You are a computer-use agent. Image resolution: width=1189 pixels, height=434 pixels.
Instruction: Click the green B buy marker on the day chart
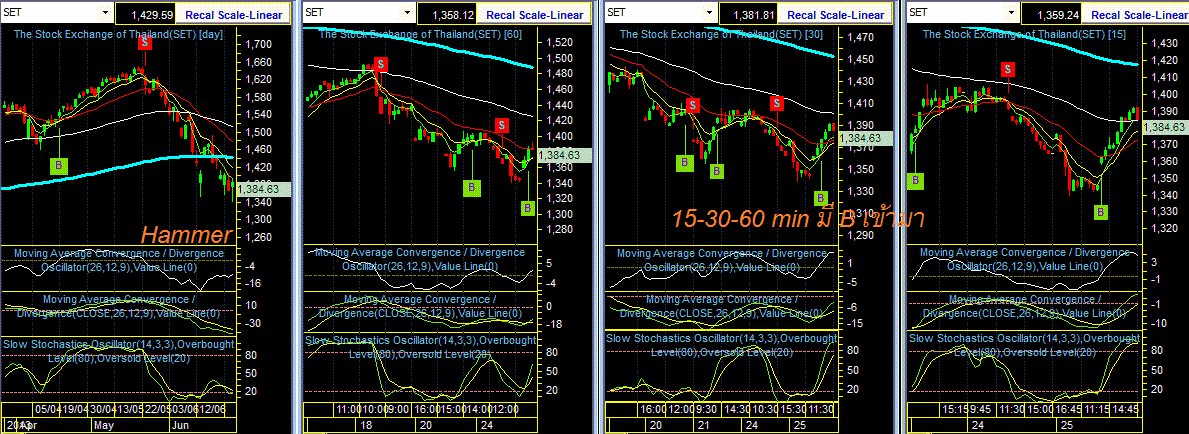tap(58, 165)
